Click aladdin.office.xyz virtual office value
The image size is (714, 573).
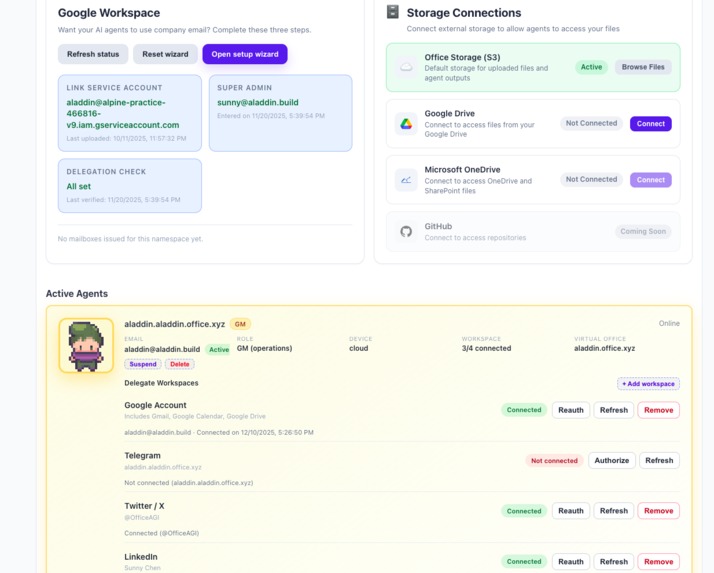[604, 348]
